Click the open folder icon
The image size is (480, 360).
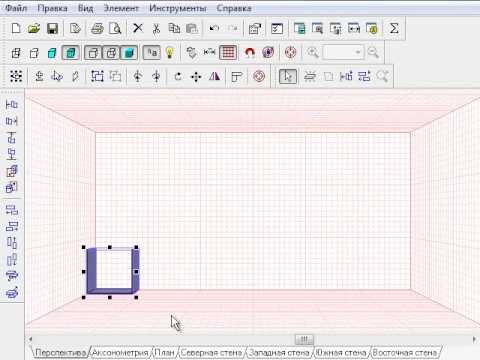(34, 29)
